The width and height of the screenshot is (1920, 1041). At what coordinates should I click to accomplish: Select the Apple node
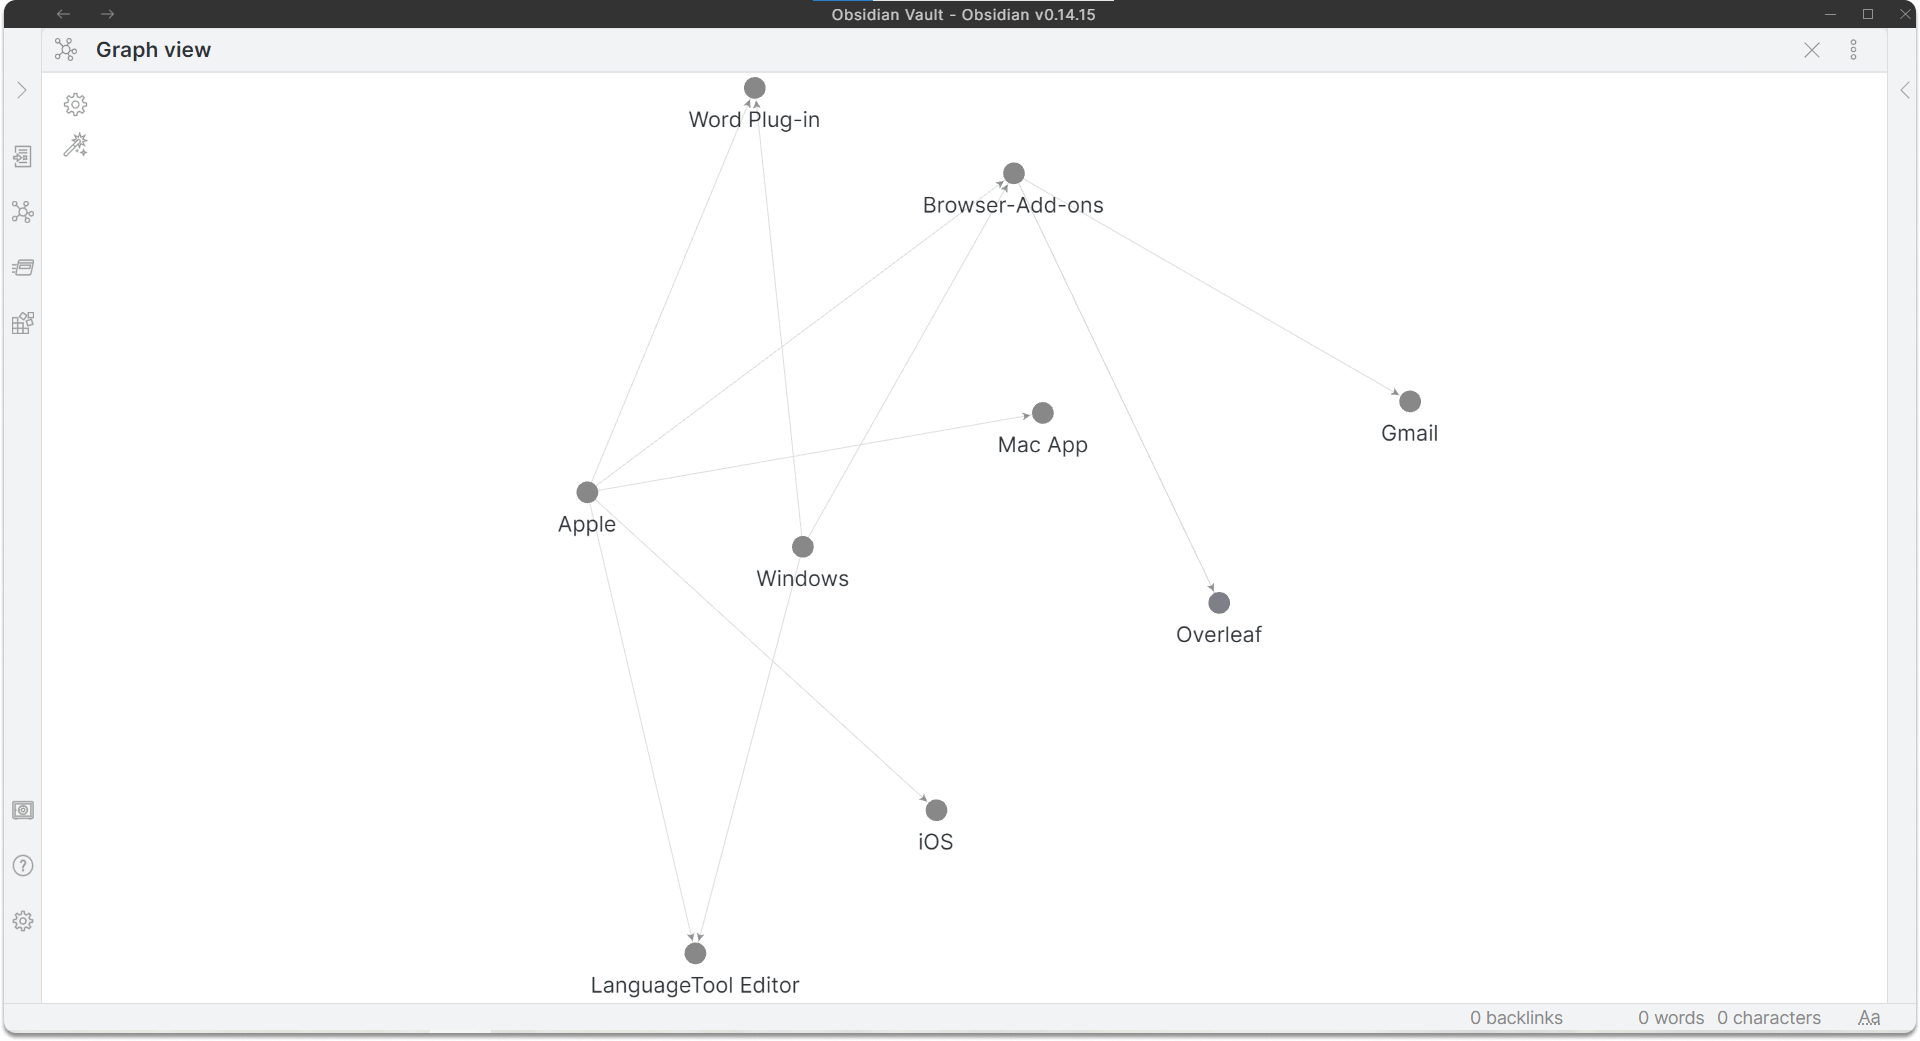tap(587, 492)
